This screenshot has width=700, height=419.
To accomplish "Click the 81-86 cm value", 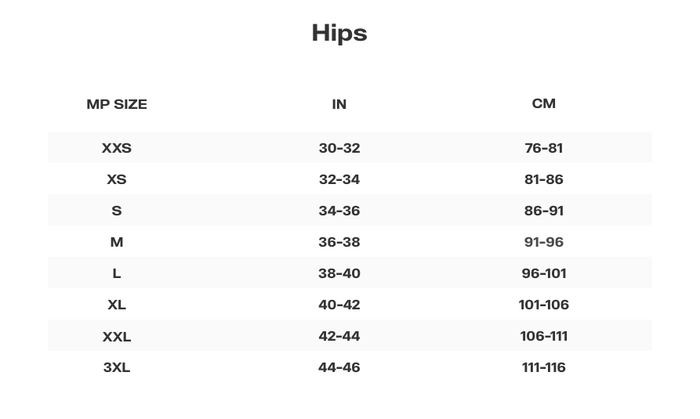I will [x=543, y=179].
